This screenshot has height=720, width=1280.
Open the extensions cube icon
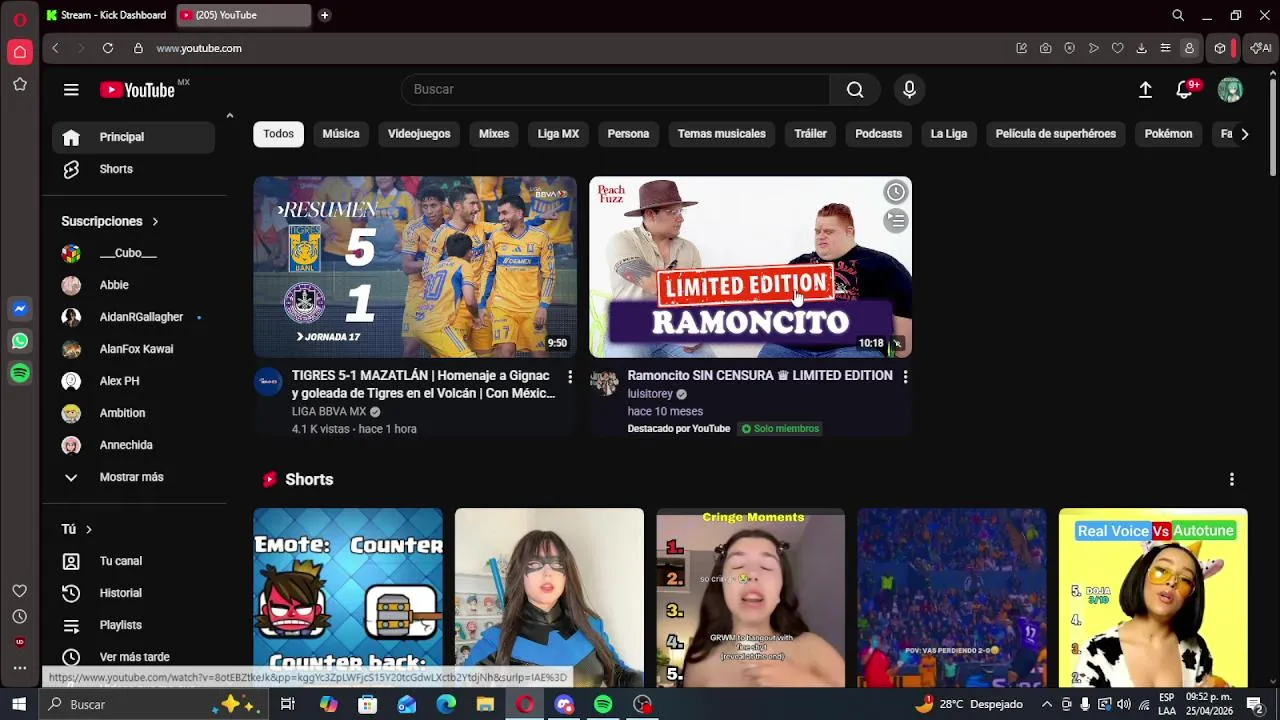[x=1220, y=48]
